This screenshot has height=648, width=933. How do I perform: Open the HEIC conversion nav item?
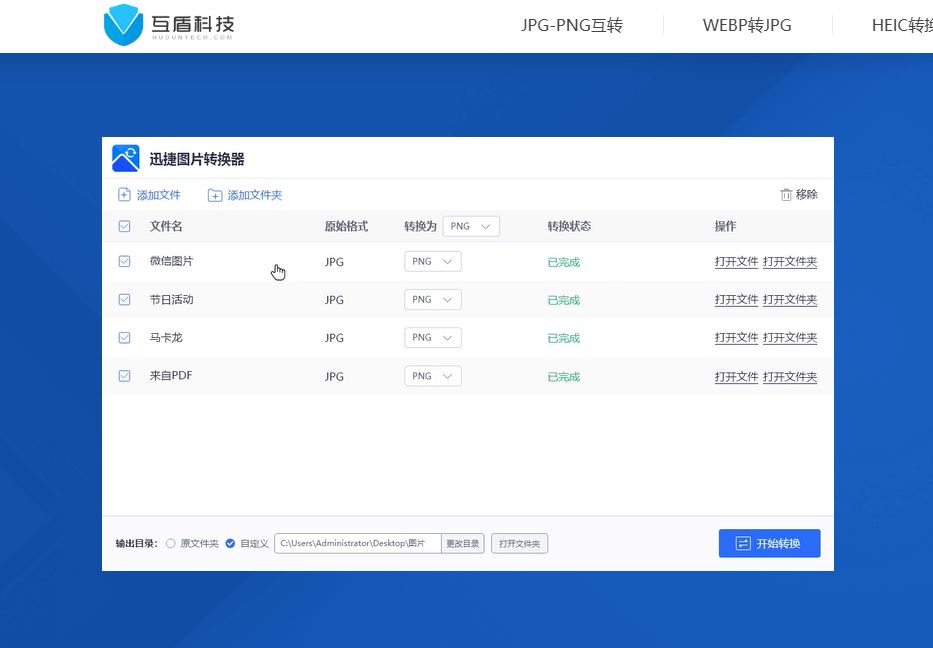coord(902,25)
